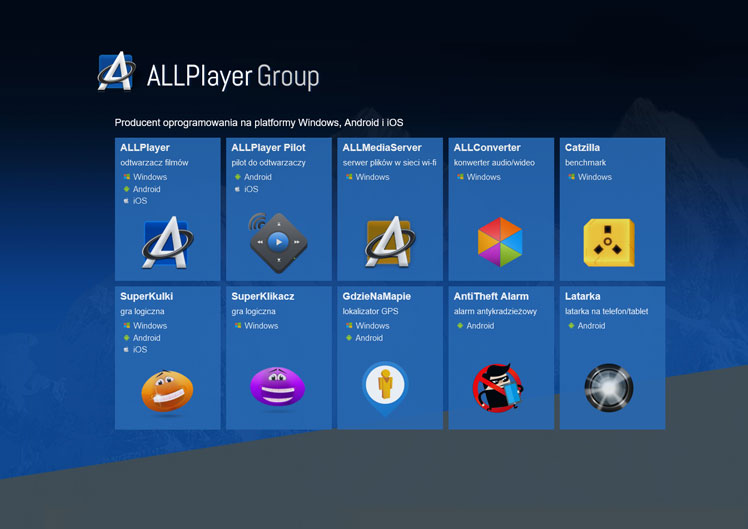Open the ALLPlayer Pilot remote control icon
The height and width of the screenshot is (529, 748).
tap(278, 242)
